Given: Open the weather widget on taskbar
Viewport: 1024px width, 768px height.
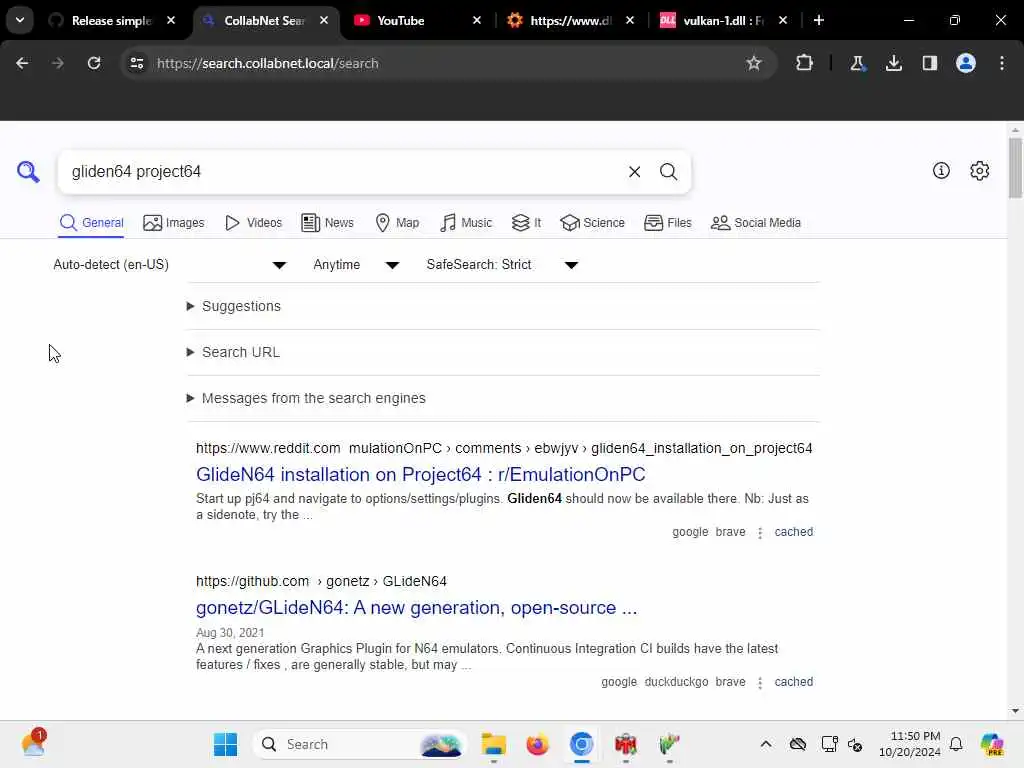Looking at the screenshot, I should [33, 743].
